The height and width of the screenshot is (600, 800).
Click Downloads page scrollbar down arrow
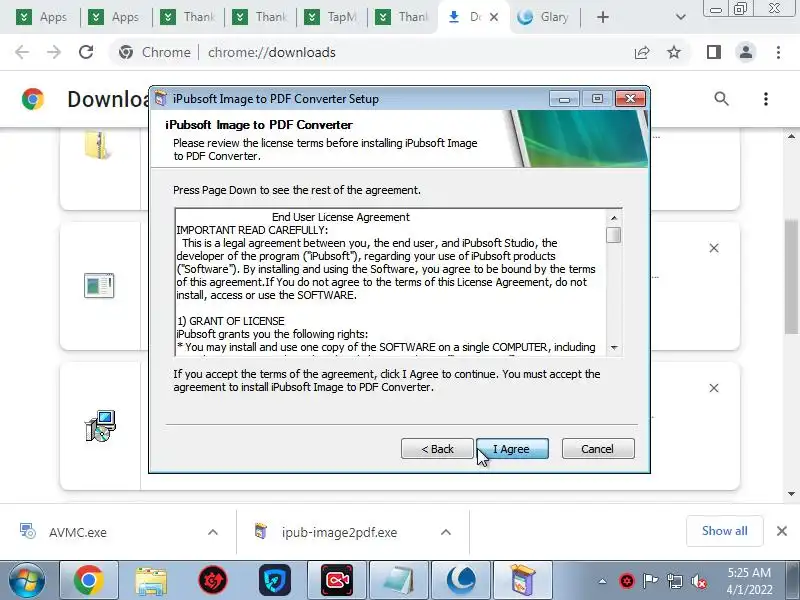[x=791, y=493]
